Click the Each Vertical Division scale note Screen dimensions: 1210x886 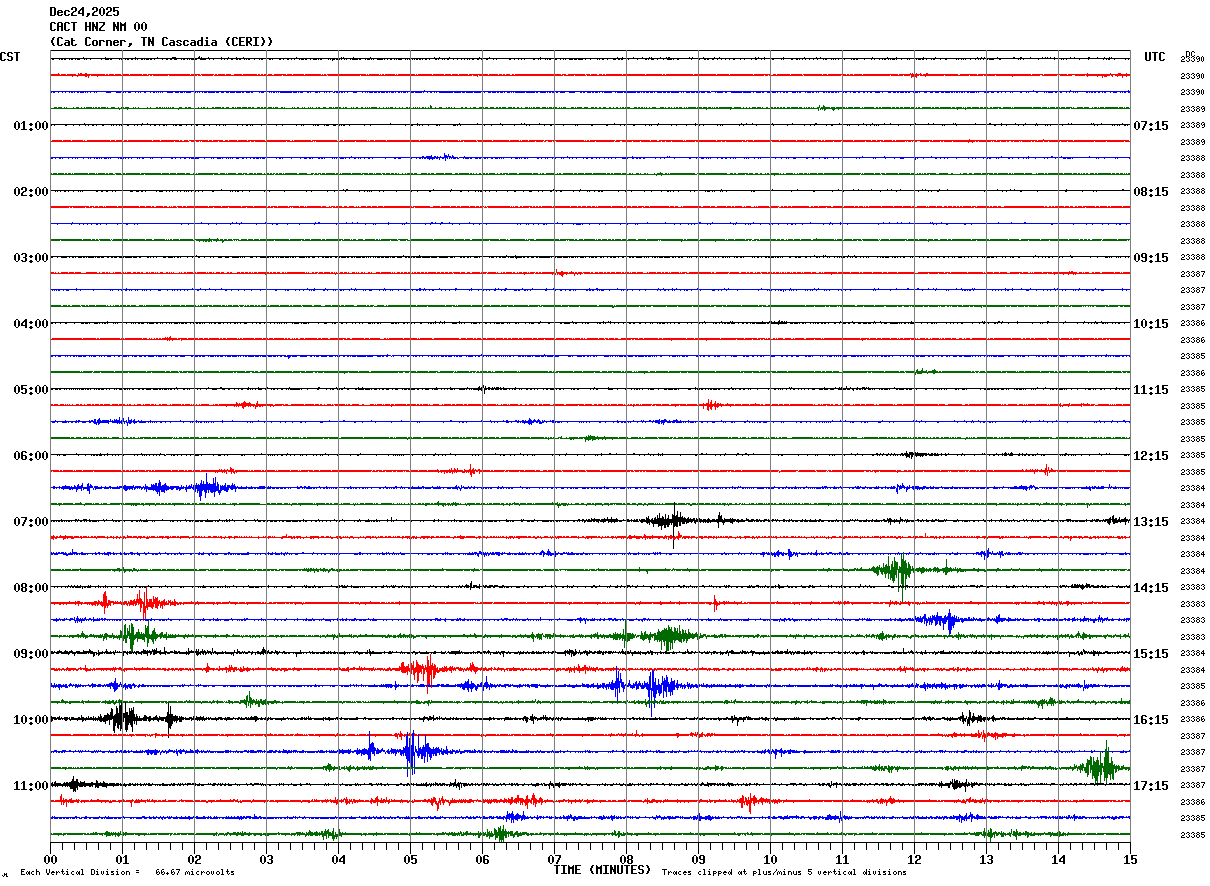[x=127, y=873]
